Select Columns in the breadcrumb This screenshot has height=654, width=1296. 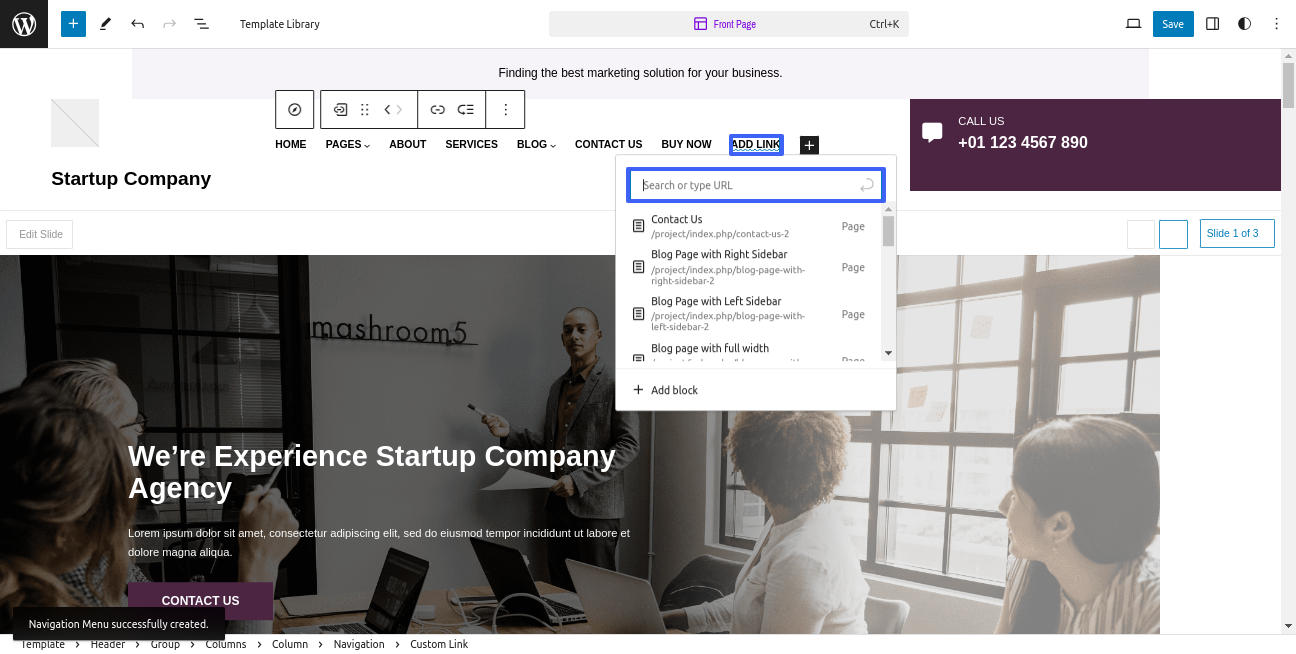[226, 644]
